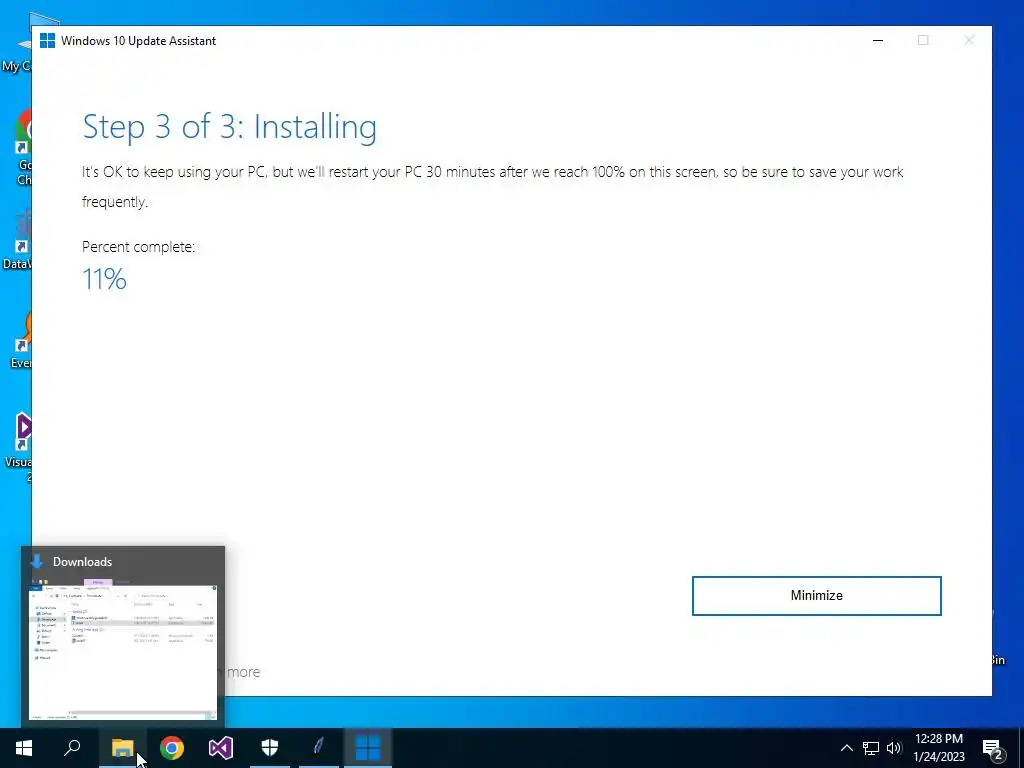Open taskbar Search magnifier

pyautogui.click(x=72, y=748)
